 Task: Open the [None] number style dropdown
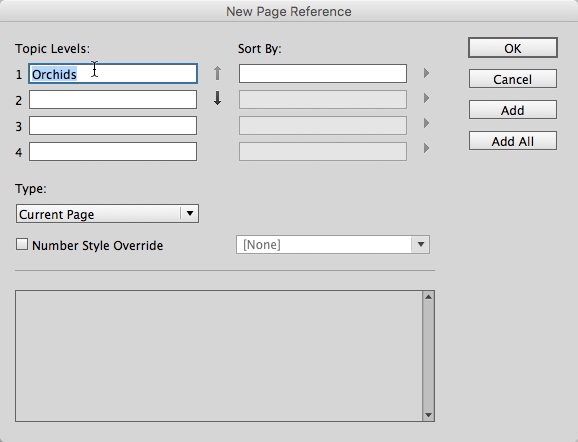(x=333, y=244)
